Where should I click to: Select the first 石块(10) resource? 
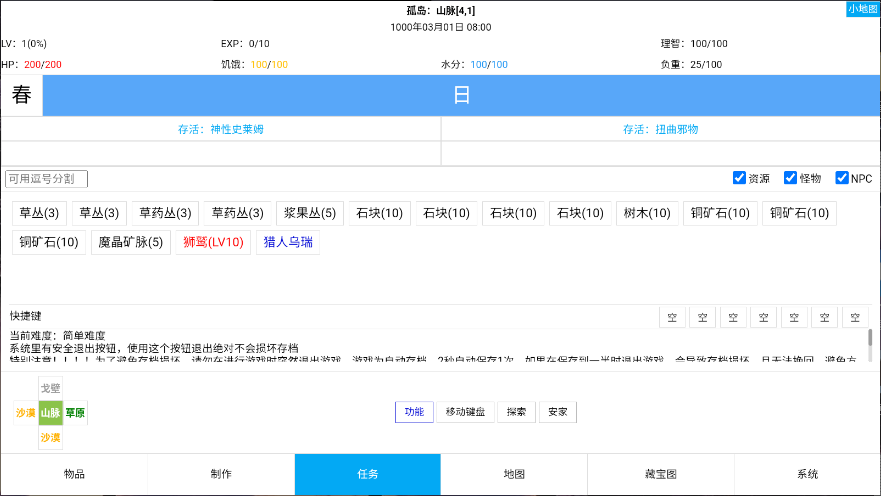(x=380, y=213)
